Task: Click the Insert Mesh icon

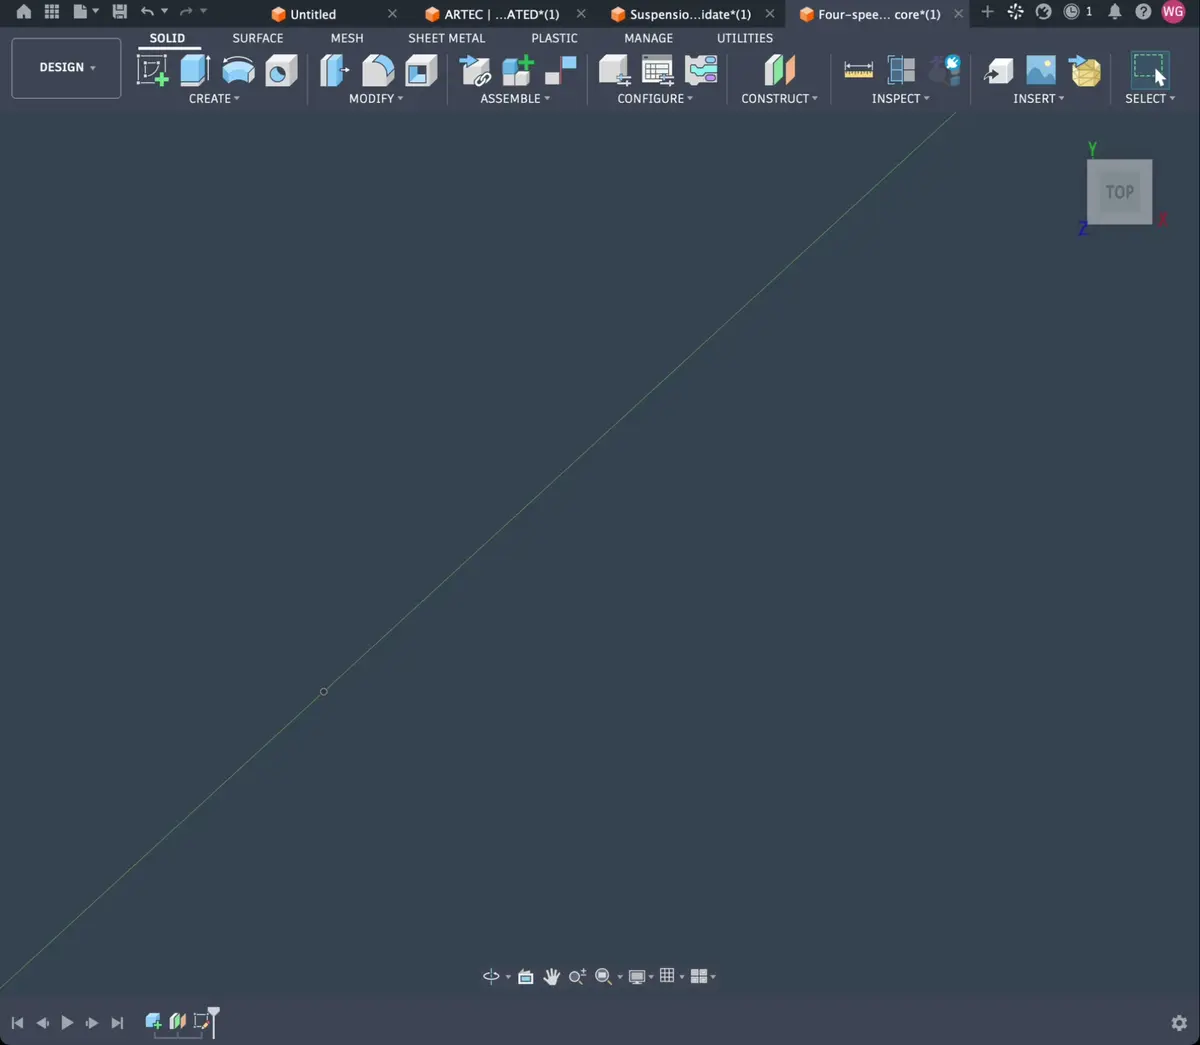Action: click(1085, 71)
